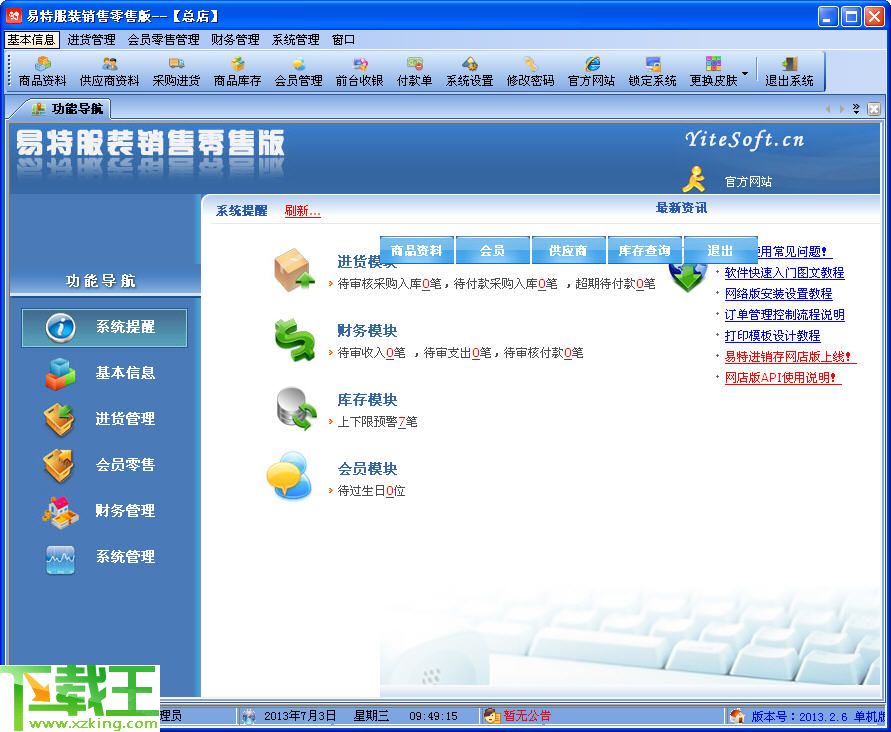The height and width of the screenshot is (732, 891).
Task: Click the 进货模块 heading
Action: (x=367, y=261)
